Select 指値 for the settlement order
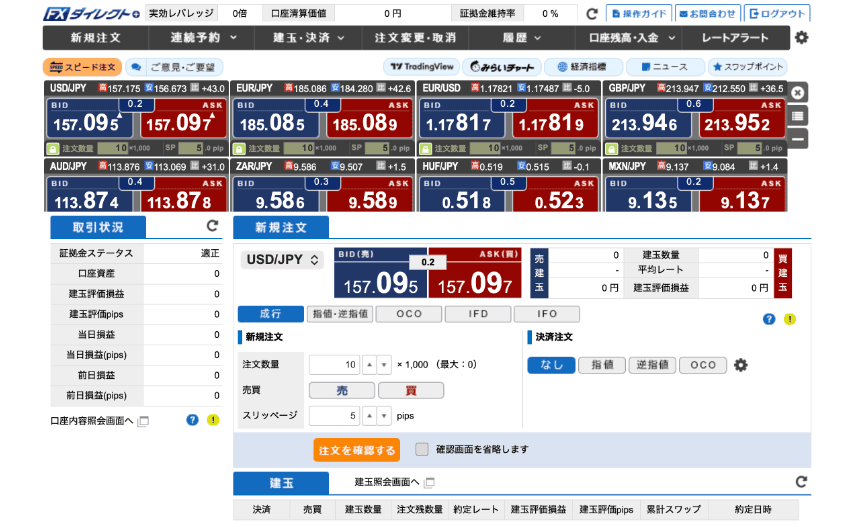 [602, 365]
